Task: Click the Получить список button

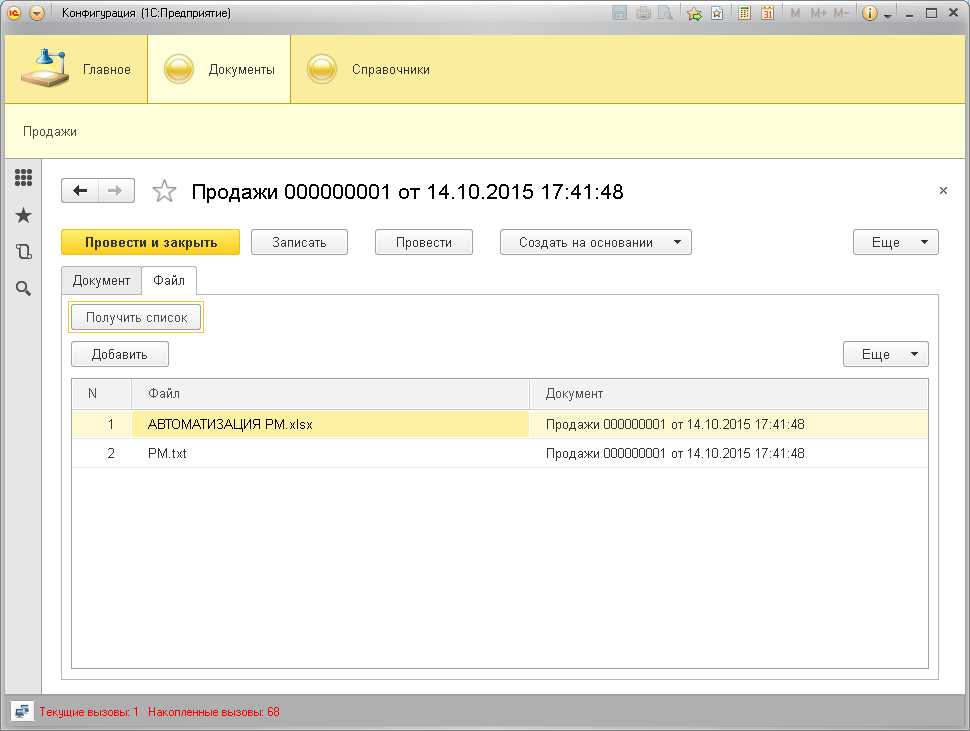Action: pyautogui.click(x=136, y=317)
